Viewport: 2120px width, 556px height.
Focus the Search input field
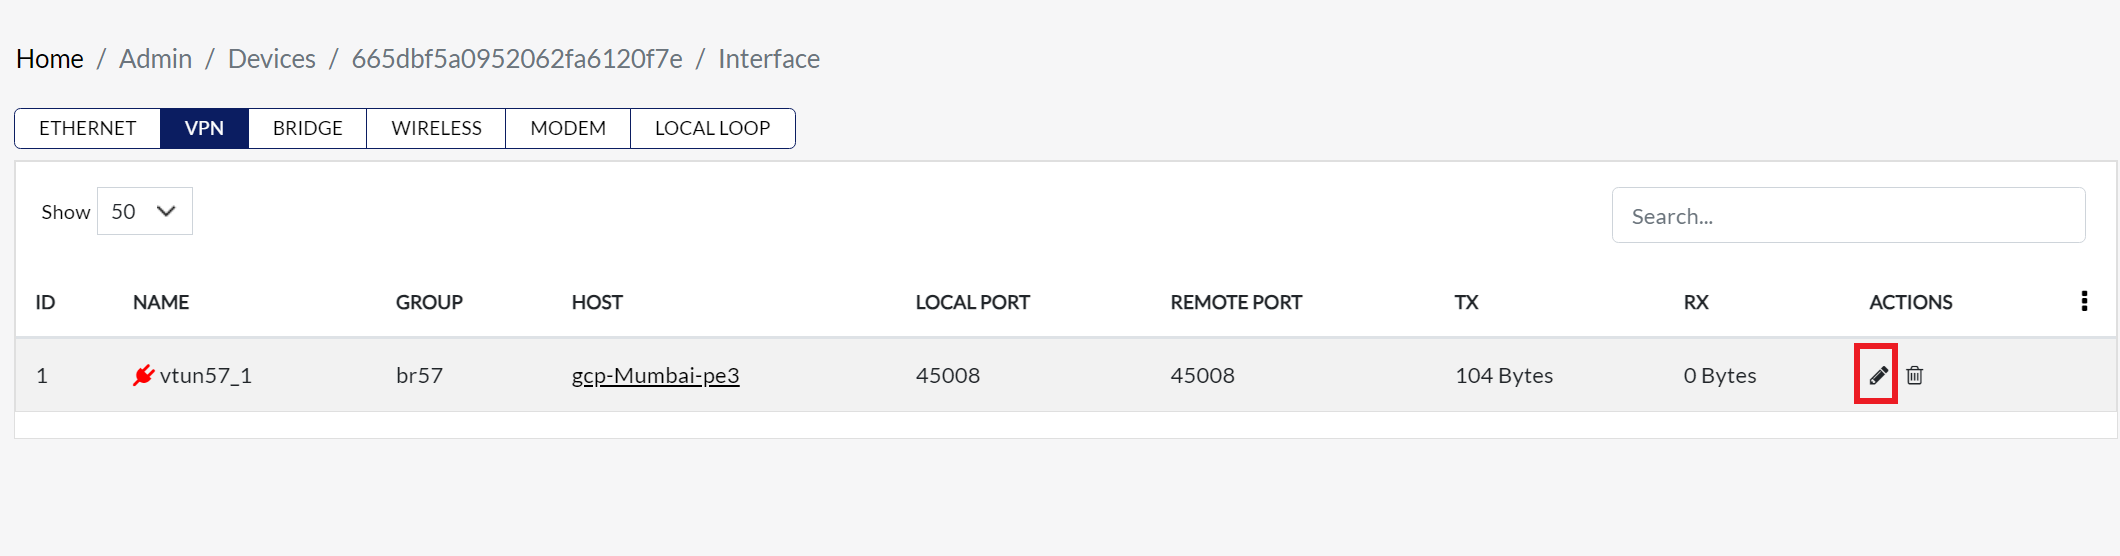[1848, 215]
